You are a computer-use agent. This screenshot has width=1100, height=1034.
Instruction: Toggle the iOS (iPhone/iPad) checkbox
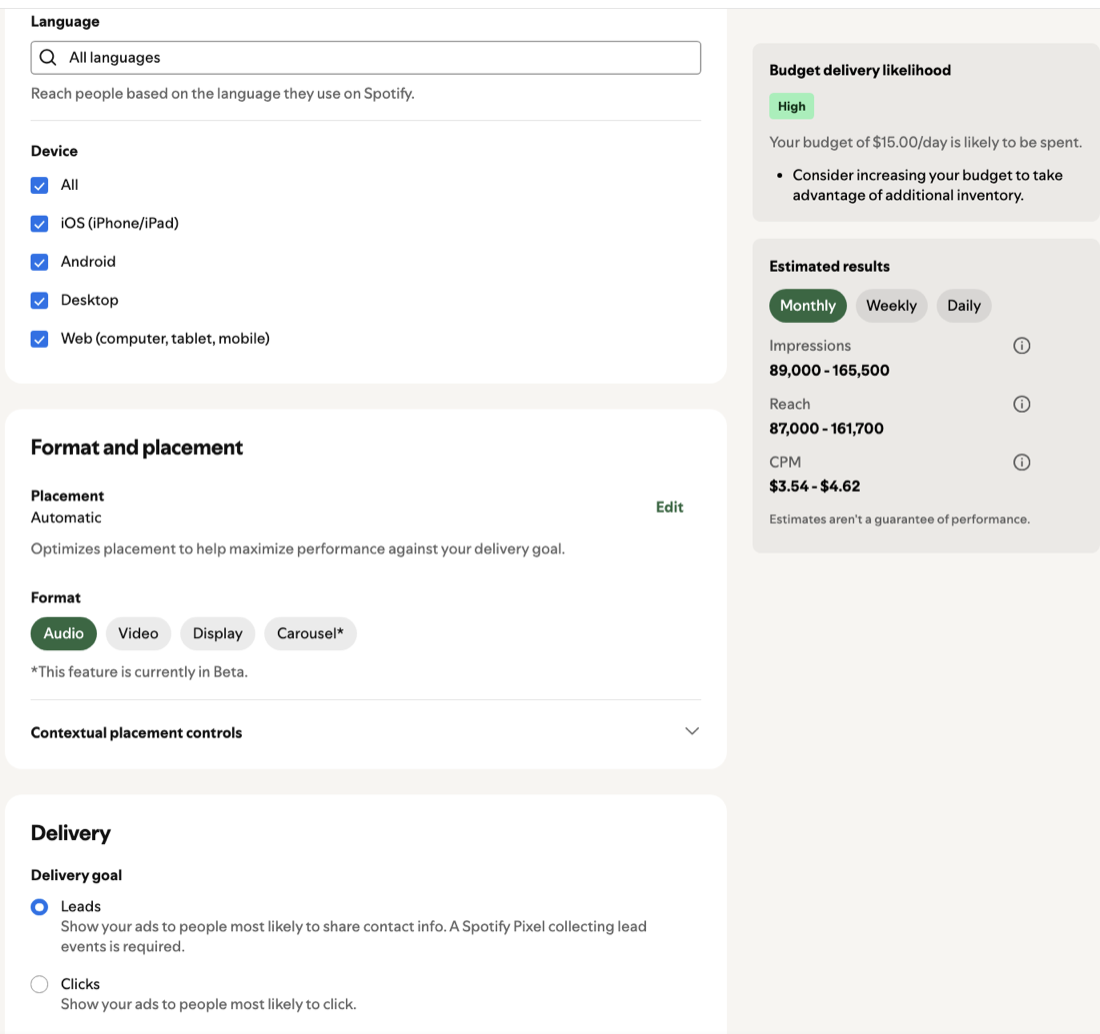39,224
